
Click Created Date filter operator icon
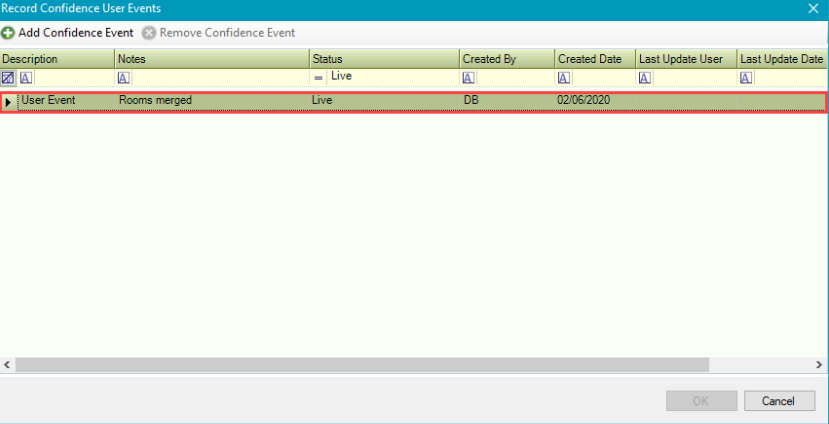(564, 77)
